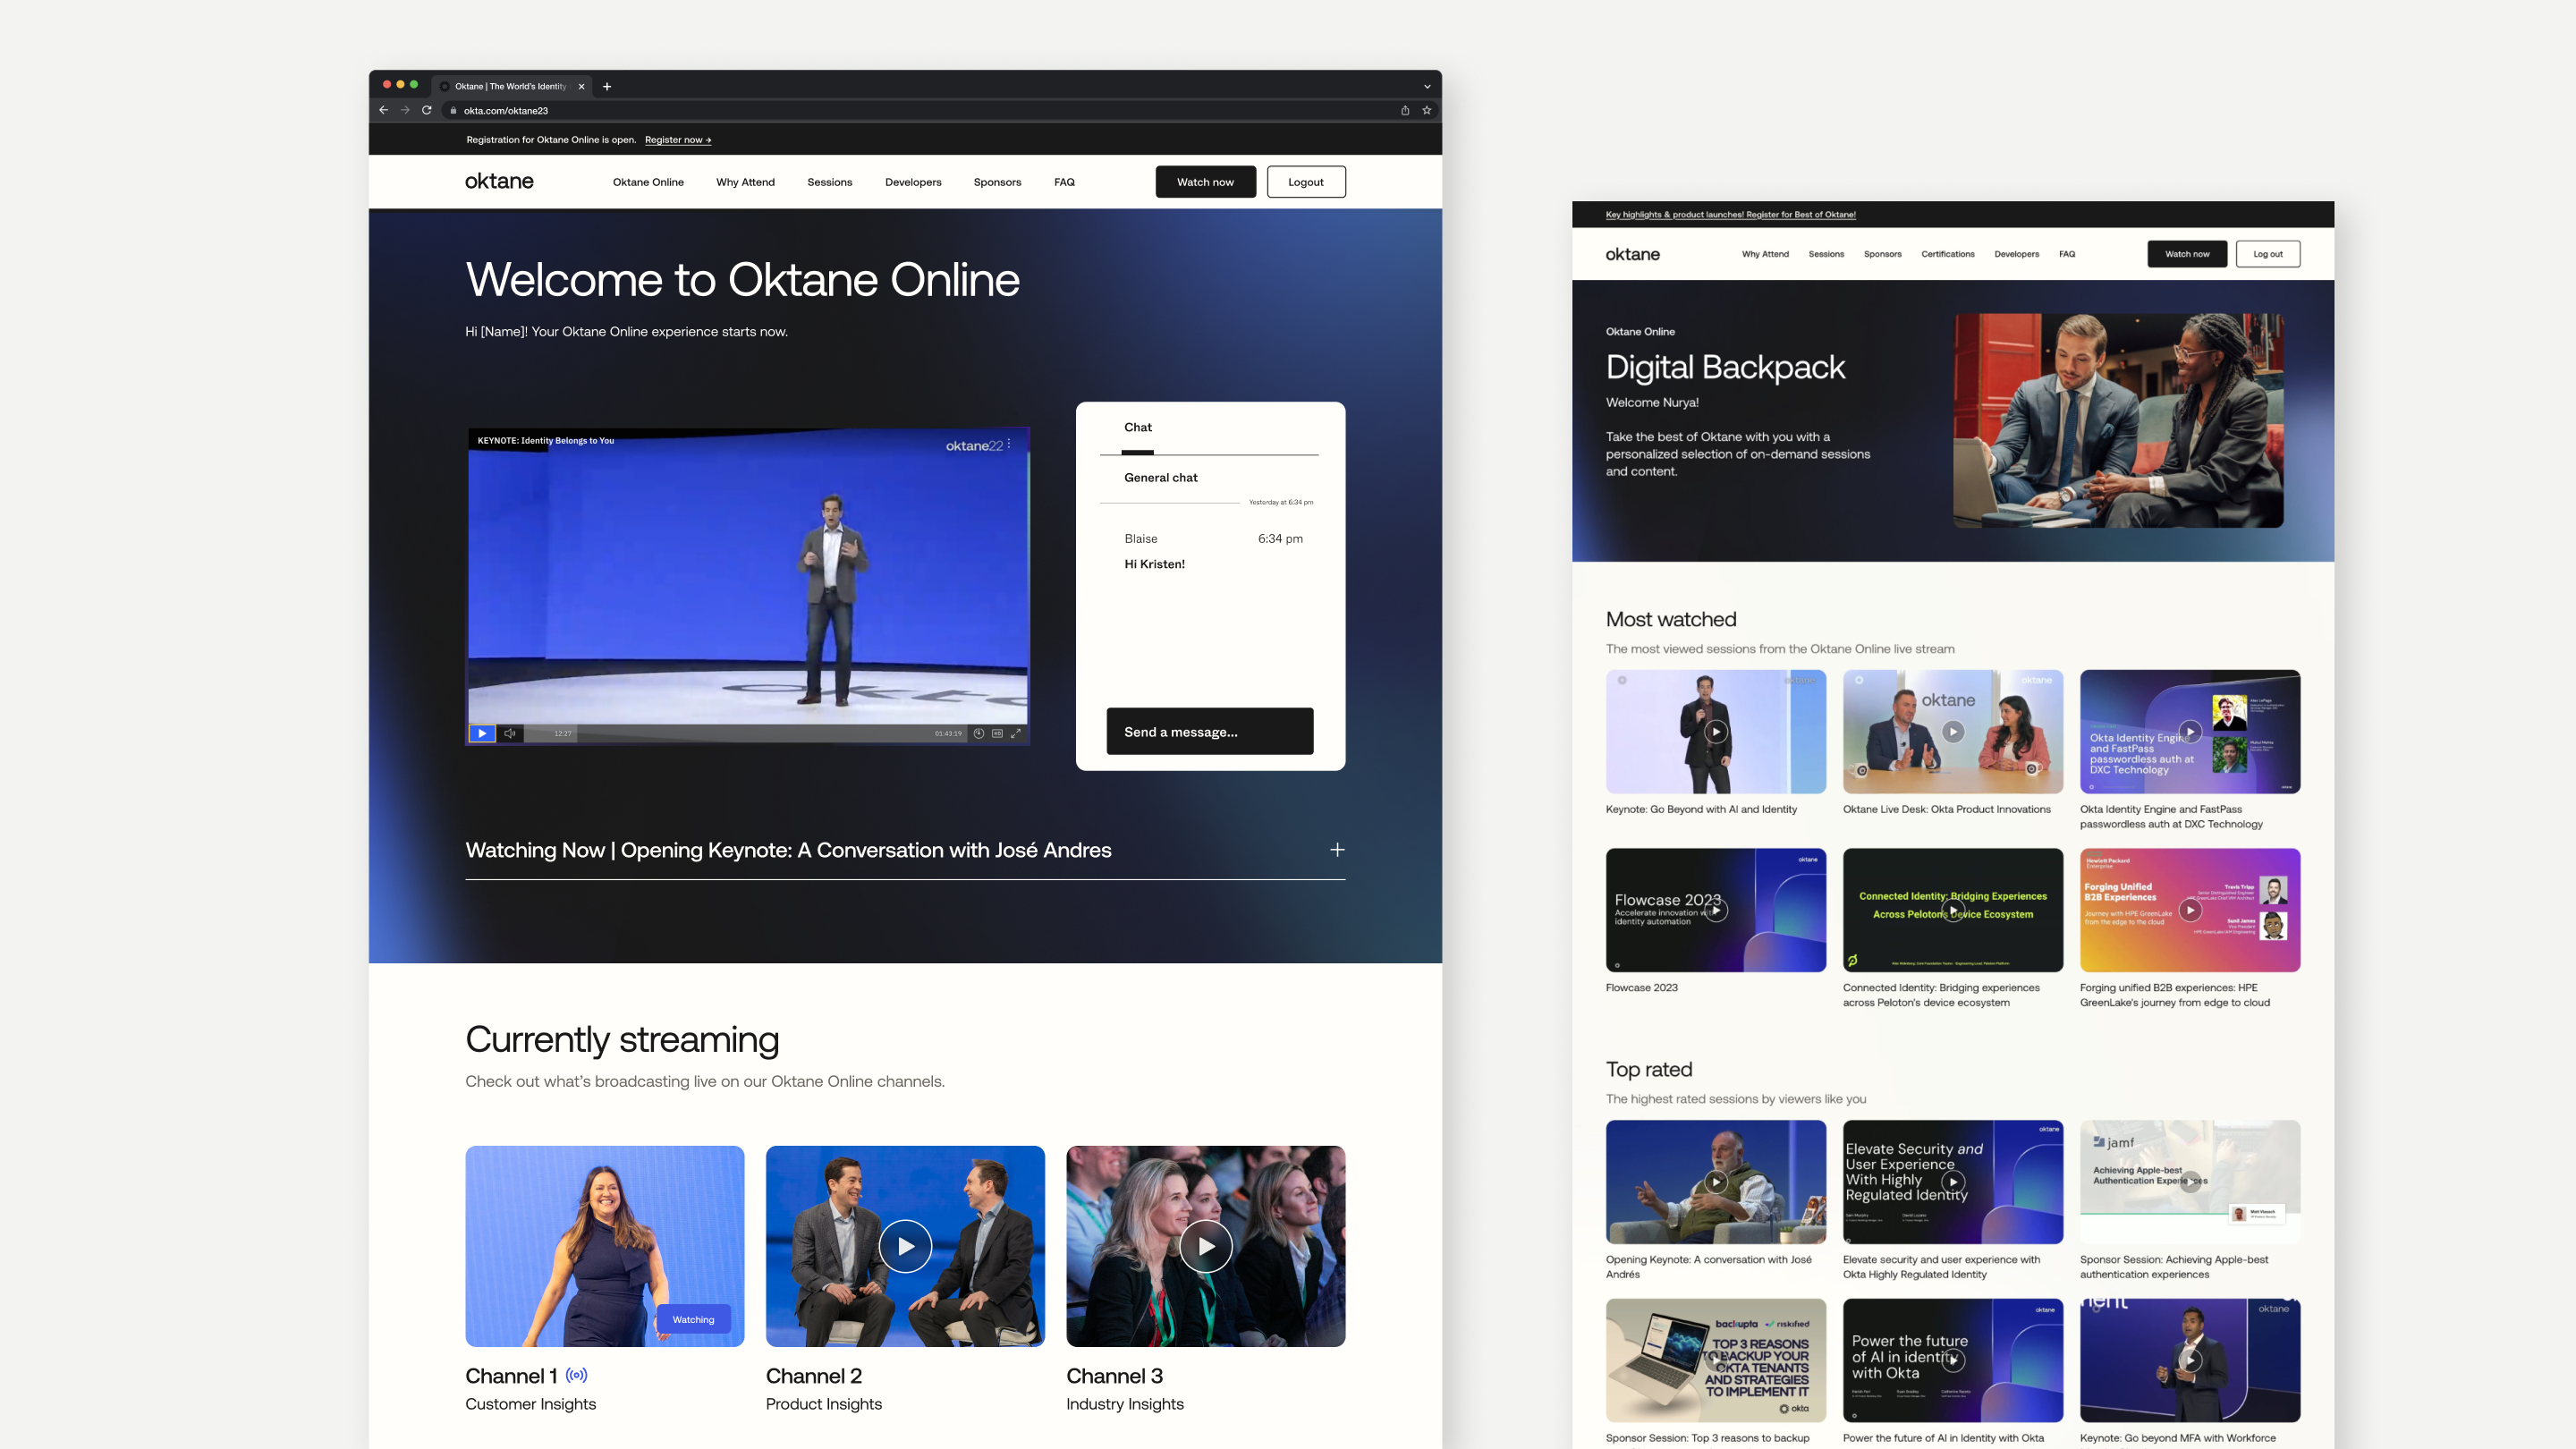
Task: Click the oktane logo in left window
Action: 499,181
